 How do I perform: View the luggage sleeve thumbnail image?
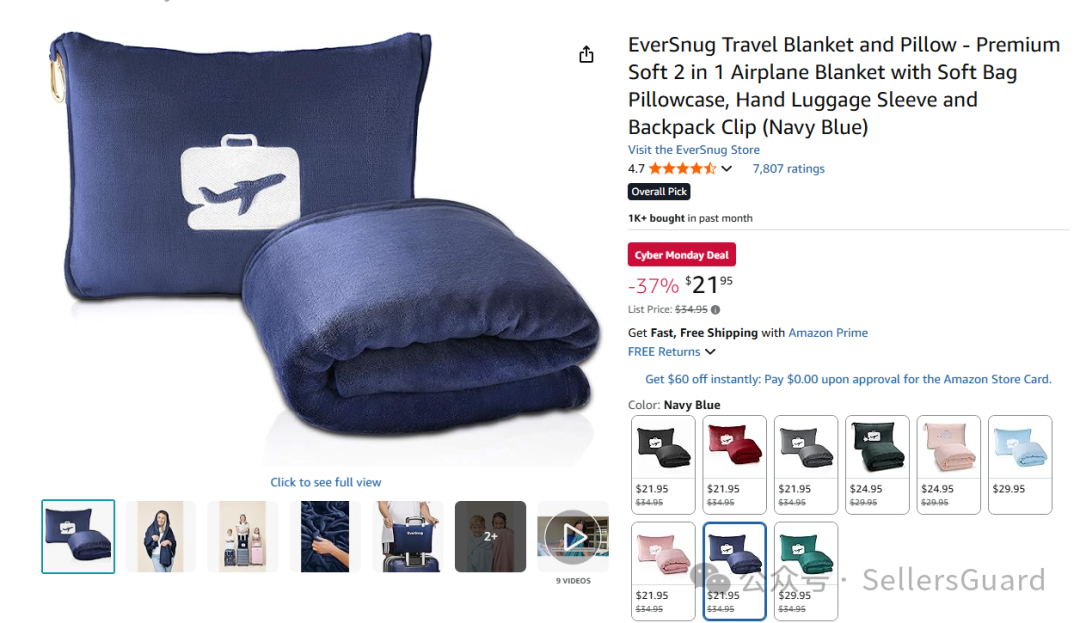408,537
